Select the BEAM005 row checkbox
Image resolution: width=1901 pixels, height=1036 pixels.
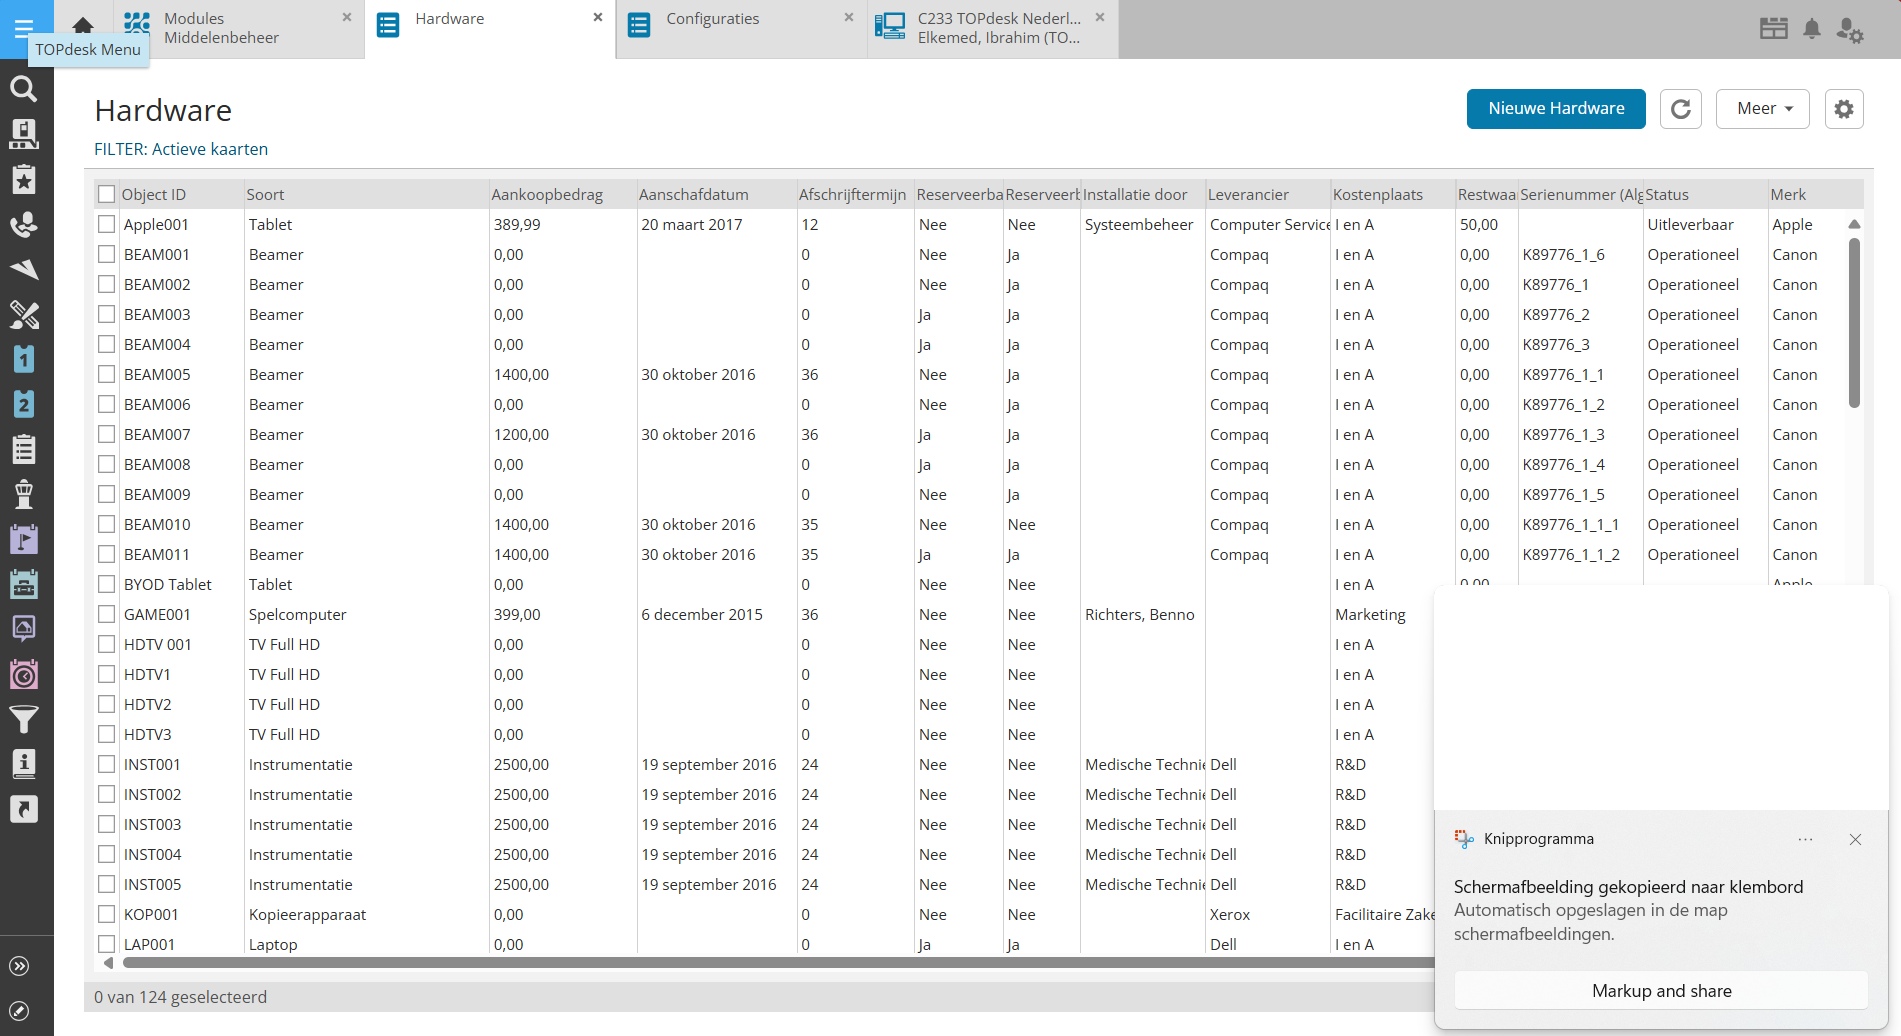click(107, 374)
